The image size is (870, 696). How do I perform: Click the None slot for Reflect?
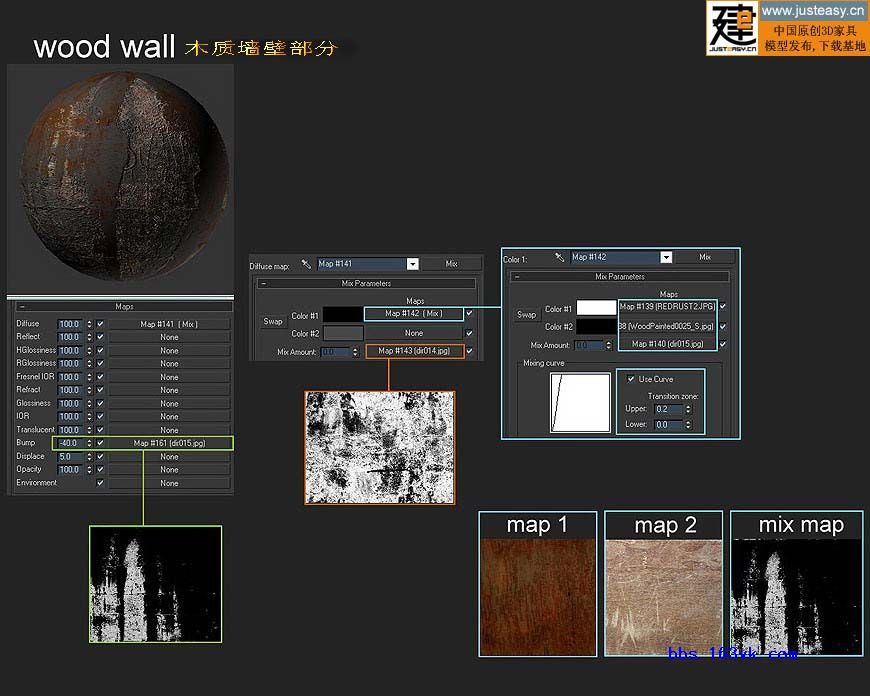click(169, 337)
